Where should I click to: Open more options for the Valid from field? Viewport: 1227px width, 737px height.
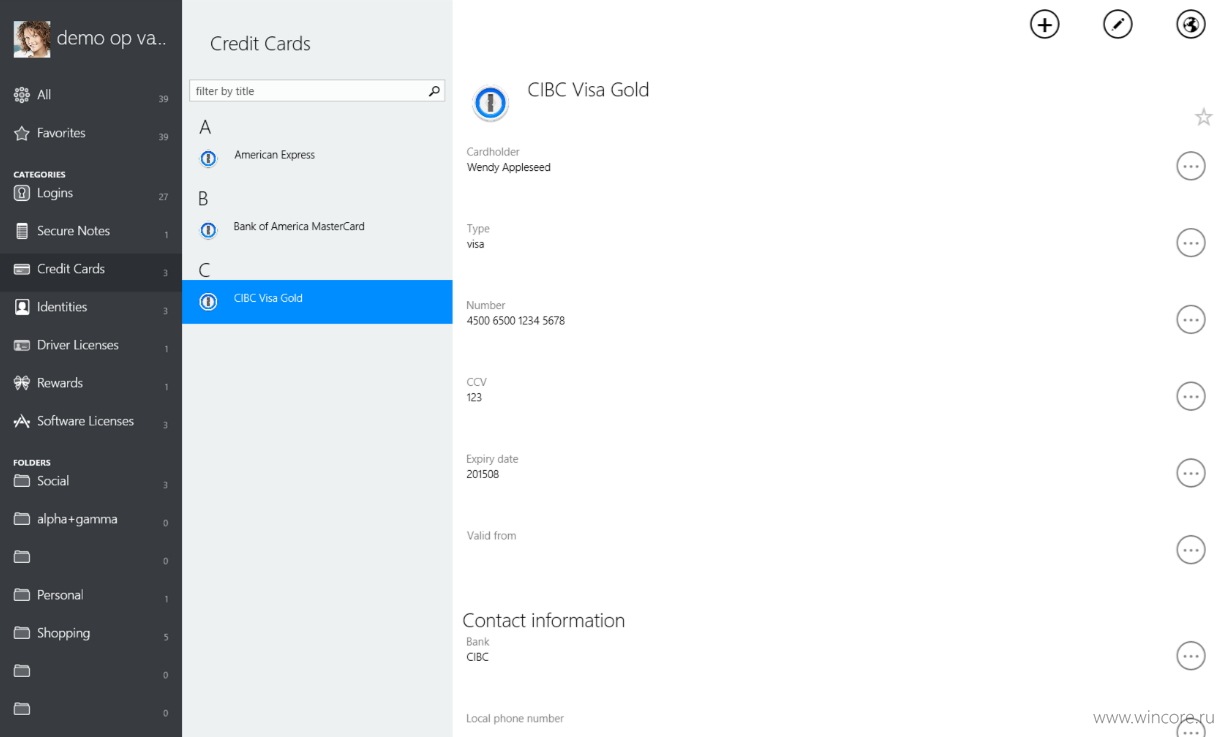click(x=1190, y=549)
